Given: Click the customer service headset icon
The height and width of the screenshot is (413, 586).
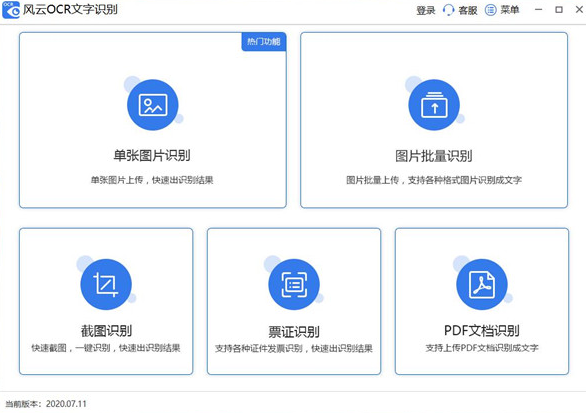Looking at the screenshot, I should [448, 10].
